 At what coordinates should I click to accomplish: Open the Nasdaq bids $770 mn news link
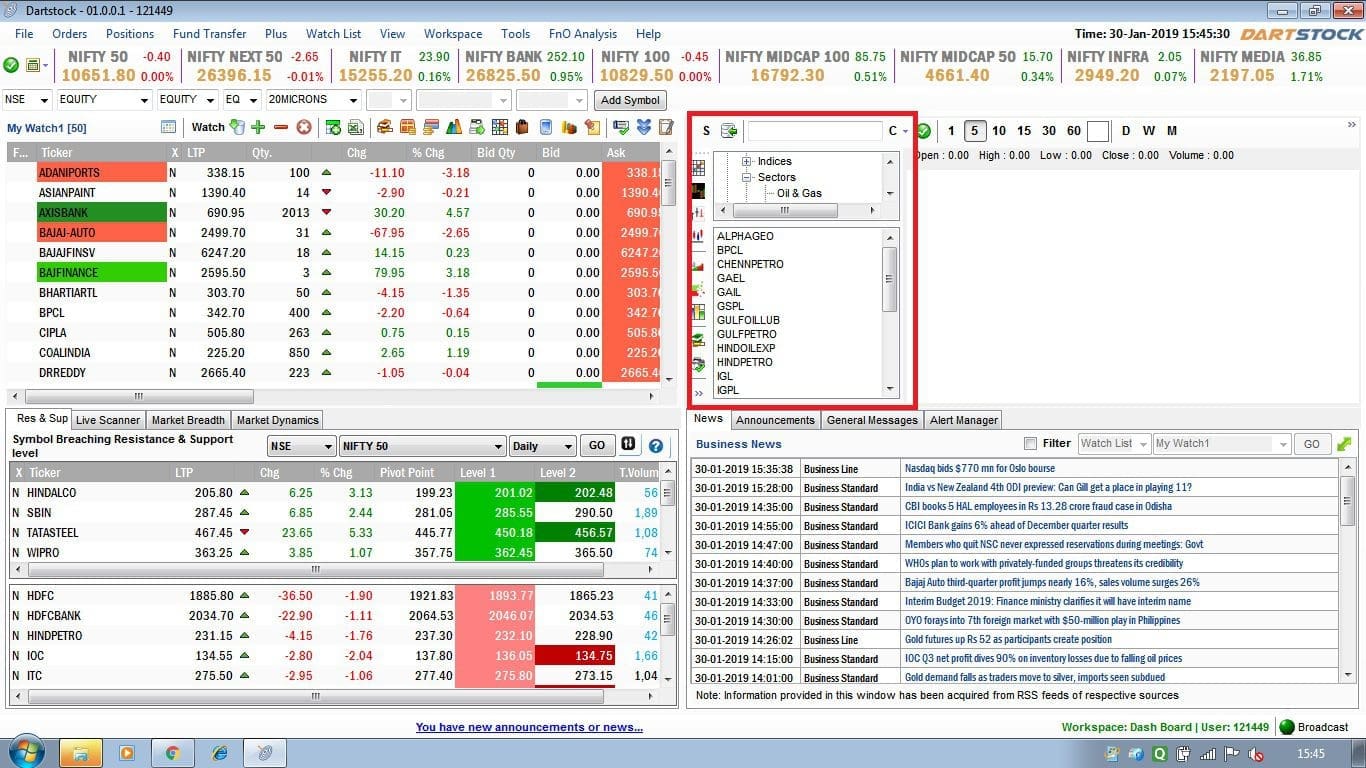coord(979,468)
